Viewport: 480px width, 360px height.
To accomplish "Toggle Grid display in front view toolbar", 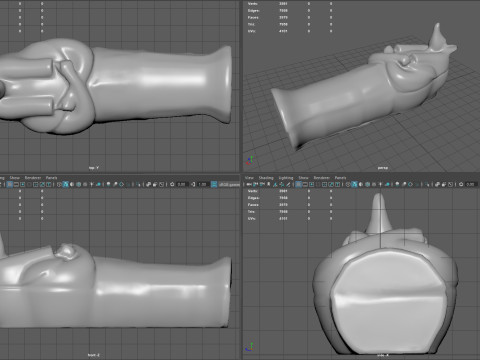I will (x=10, y=184).
